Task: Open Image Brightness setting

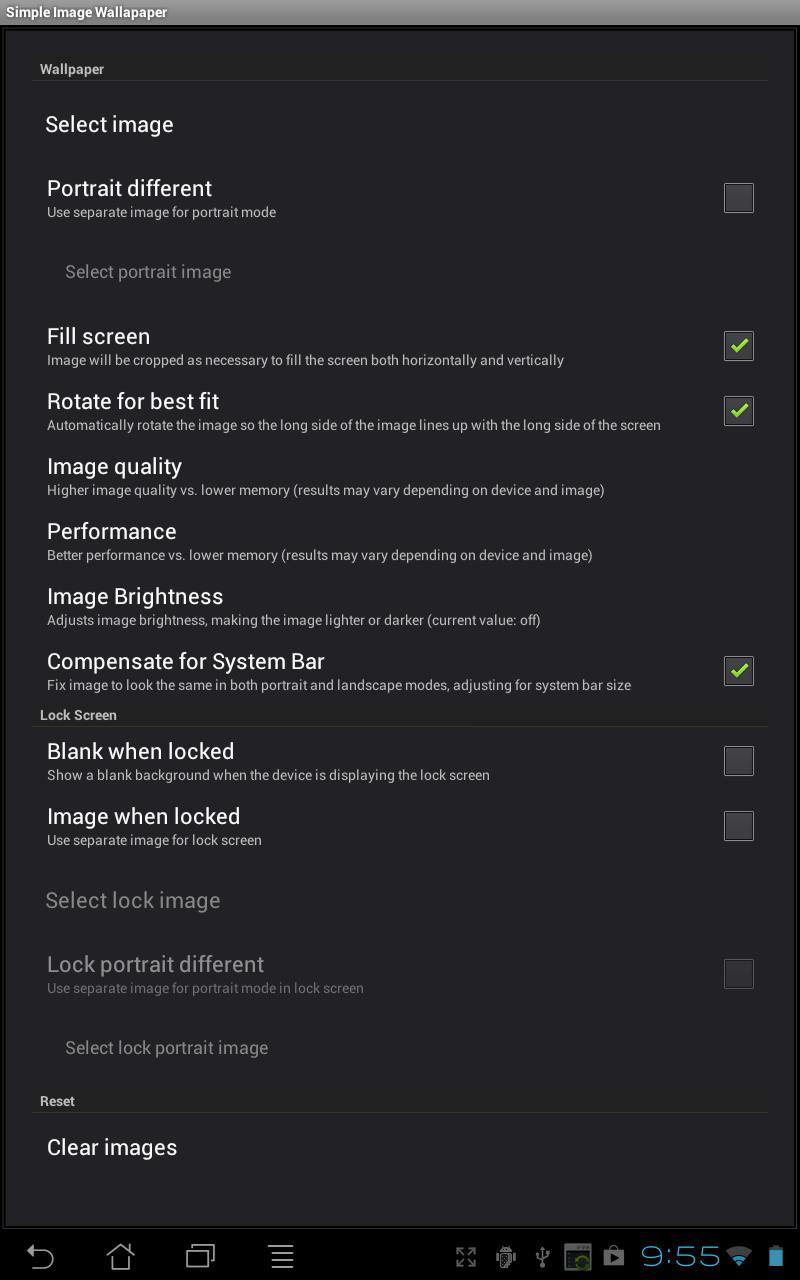Action: [x=293, y=606]
